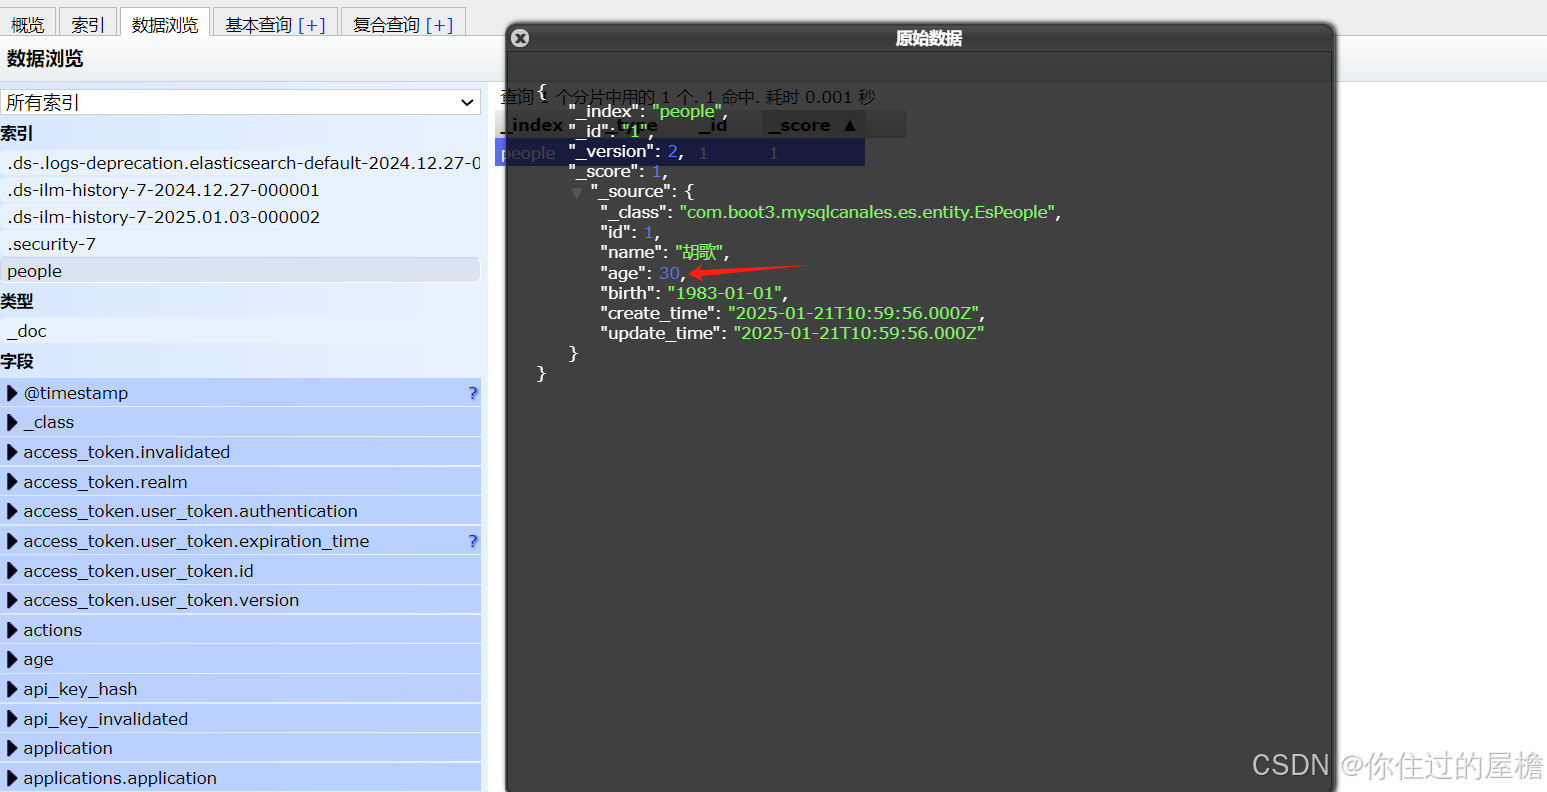Click the help ? icon beside expiration_time

473,541
